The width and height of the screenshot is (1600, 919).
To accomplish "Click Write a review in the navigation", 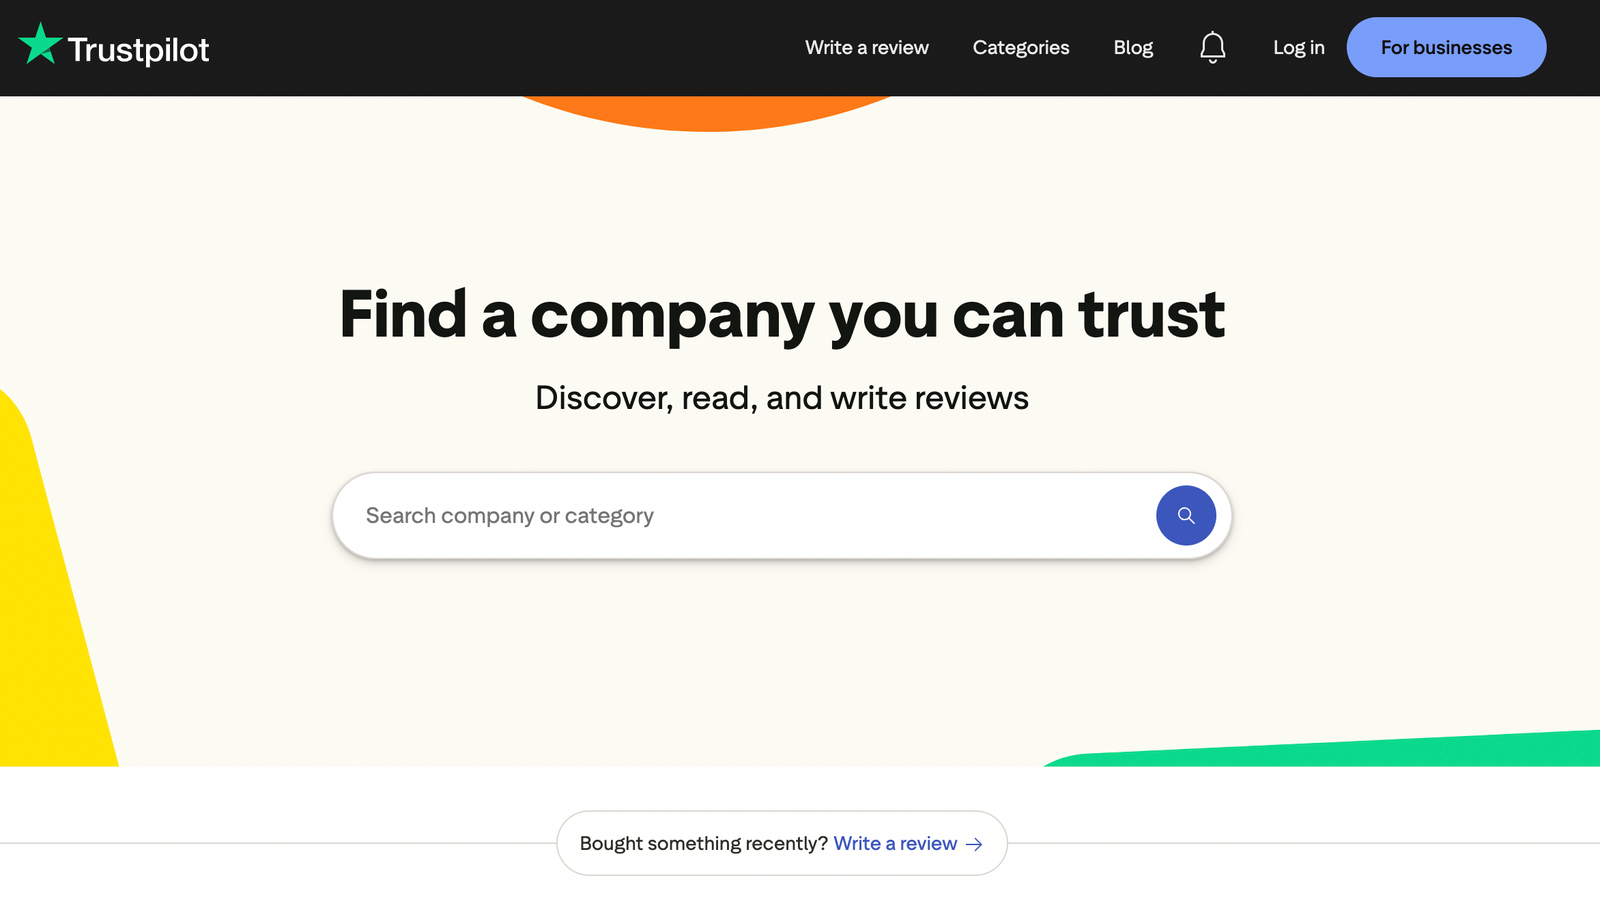I will 866,47.
